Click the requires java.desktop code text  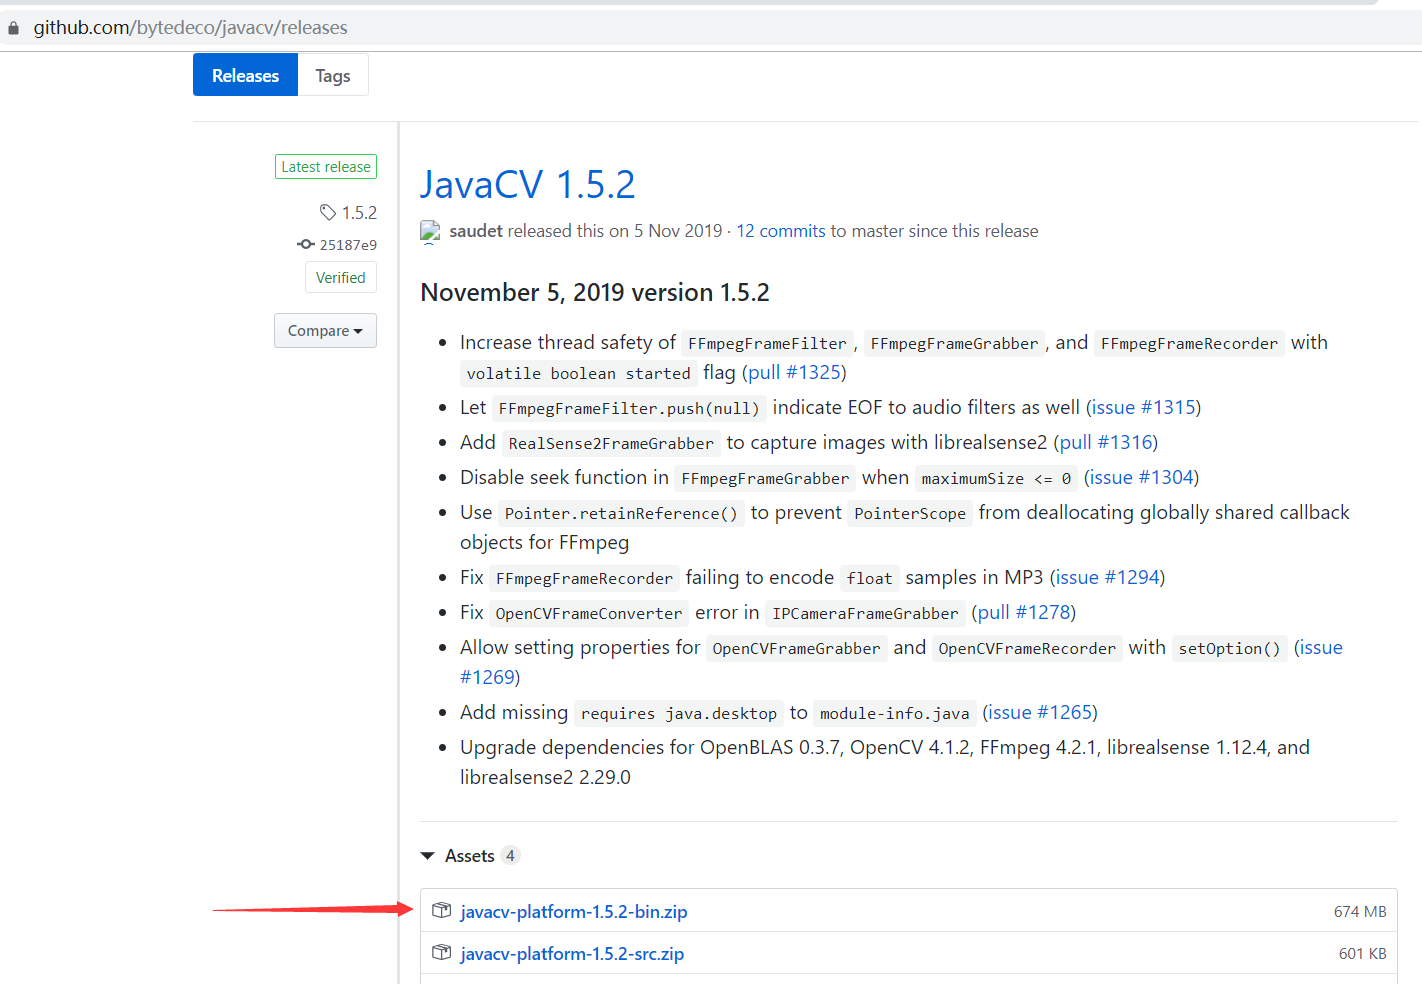coord(679,713)
